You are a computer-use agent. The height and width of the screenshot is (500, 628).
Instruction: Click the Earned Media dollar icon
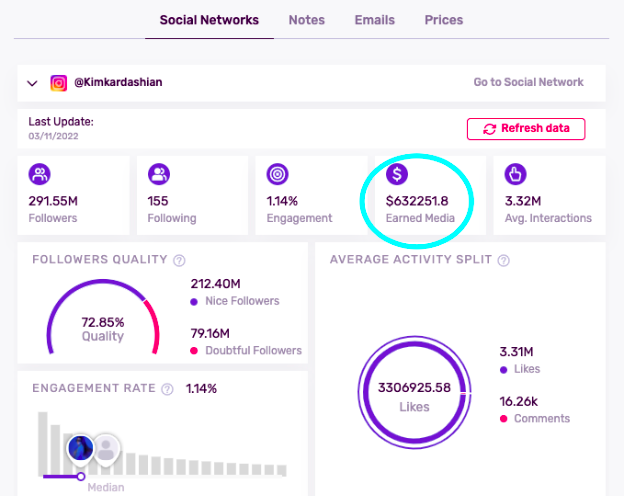coord(397,175)
